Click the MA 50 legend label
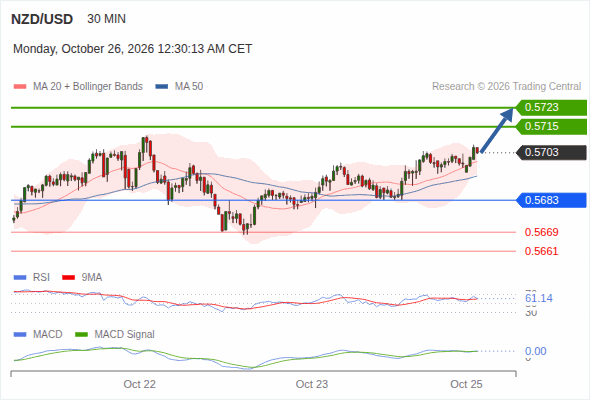 pyautogui.click(x=189, y=87)
